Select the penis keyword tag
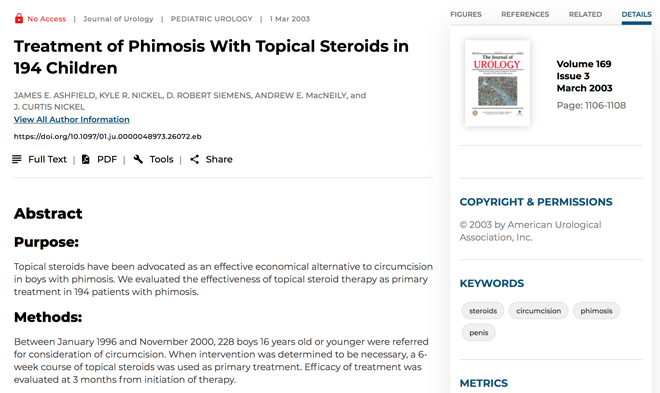 [479, 332]
